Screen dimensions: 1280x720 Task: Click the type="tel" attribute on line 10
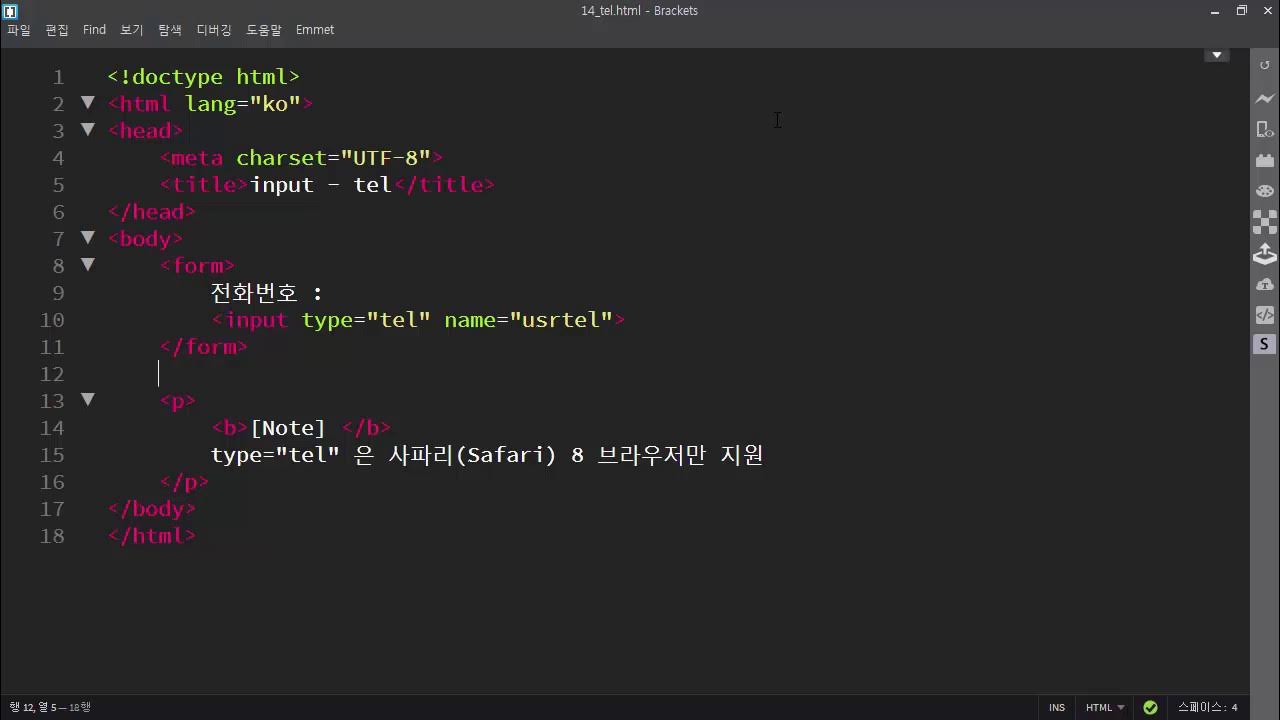tap(366, 320)
